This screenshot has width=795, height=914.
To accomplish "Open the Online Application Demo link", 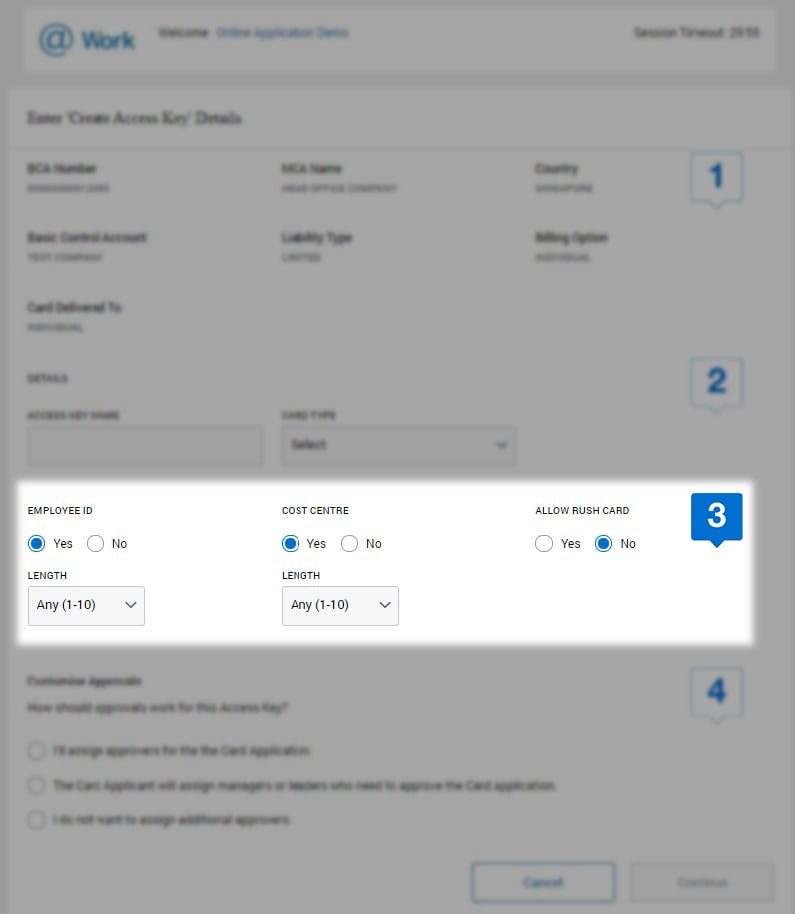I will coord(283,32).
